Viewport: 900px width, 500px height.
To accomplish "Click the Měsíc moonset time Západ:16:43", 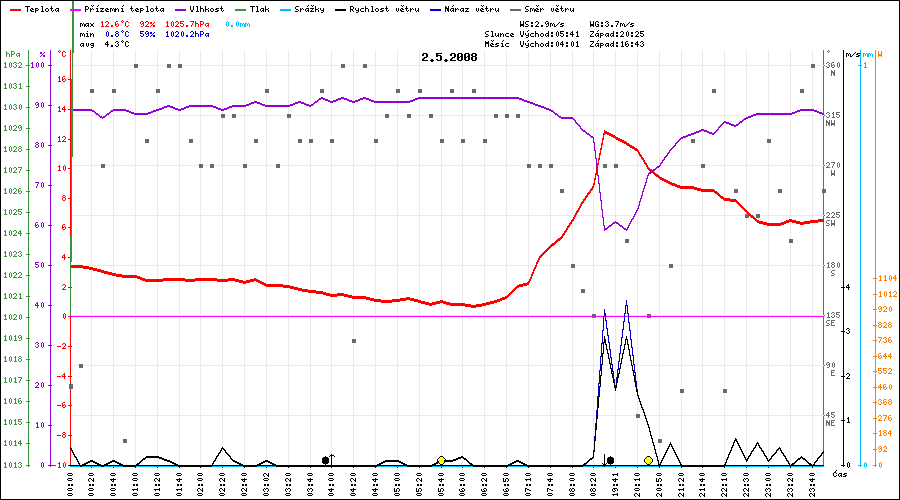I will pyautogui.click(x=616, y=44).
